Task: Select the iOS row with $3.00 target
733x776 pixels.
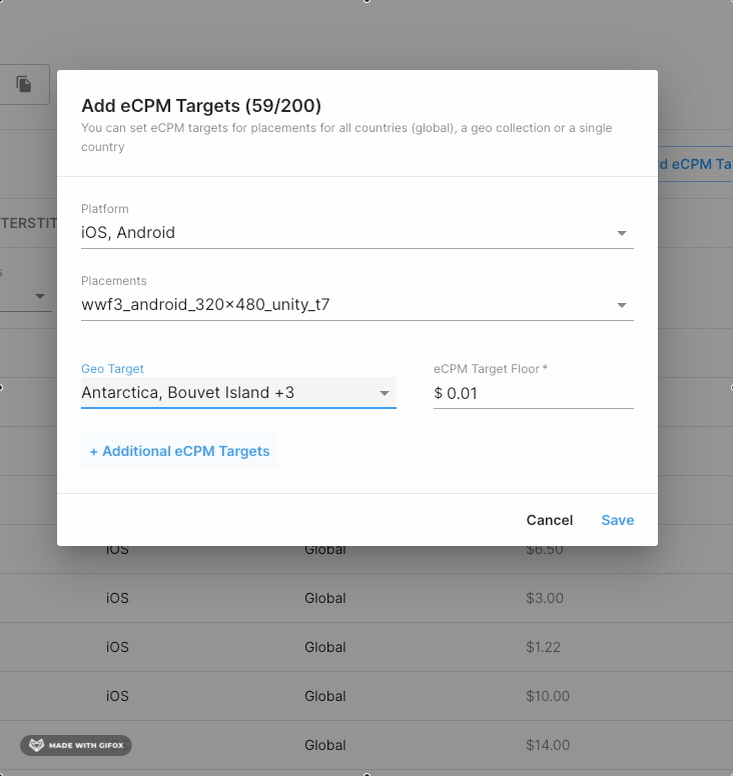Action: [x=366, y=598]
